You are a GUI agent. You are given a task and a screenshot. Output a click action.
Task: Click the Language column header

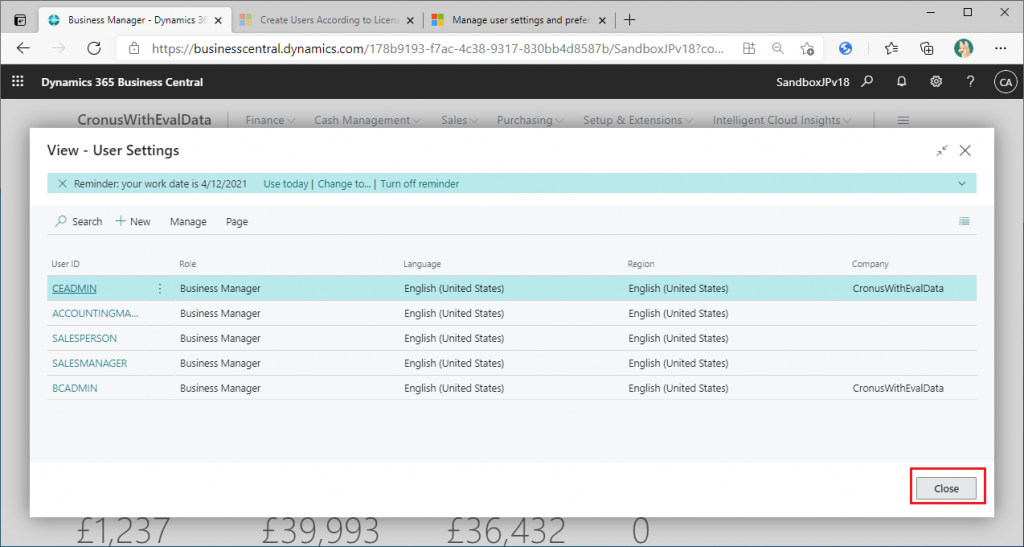click(422, 264)
